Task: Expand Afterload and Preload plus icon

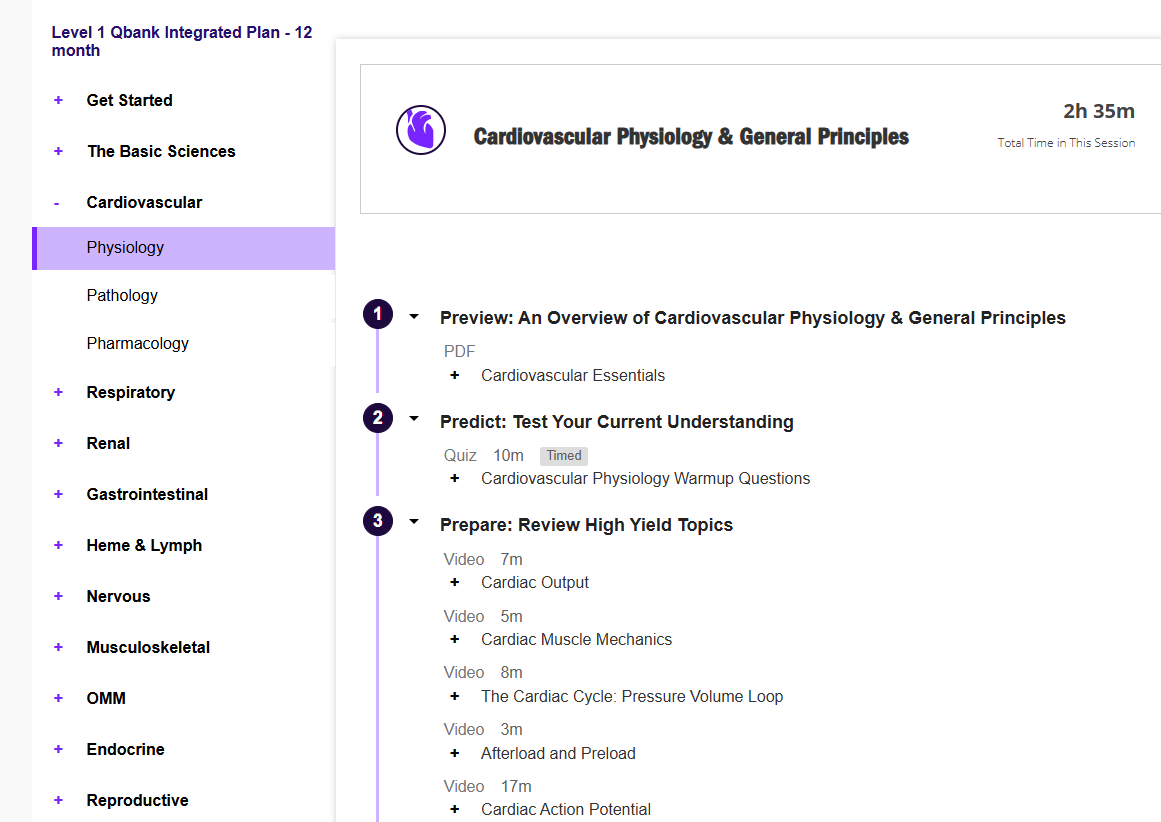Action: 455,754
